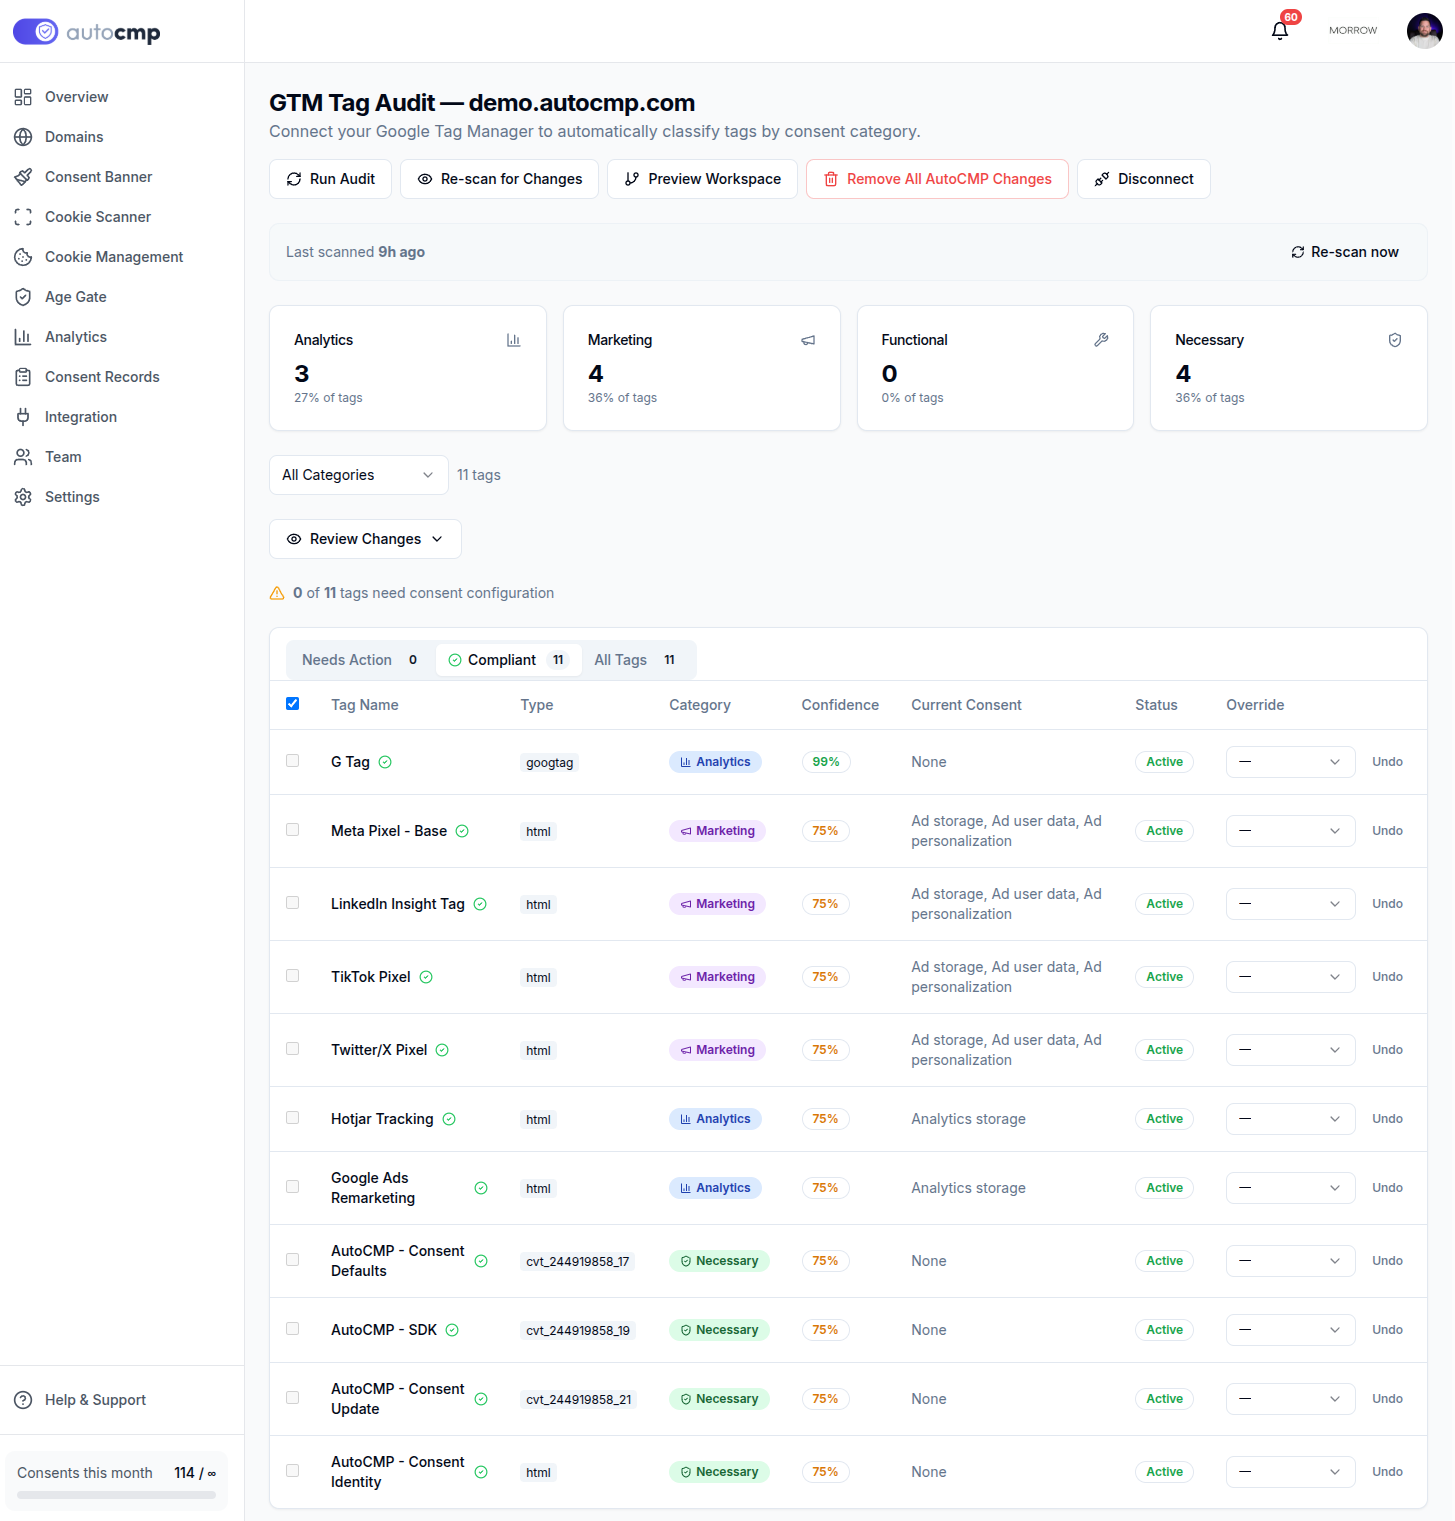Check the Meta Pixel - Base row checkbox
Image resolution: width=1455 pixels, height=1521 pixels.
[x=293, y=830]
